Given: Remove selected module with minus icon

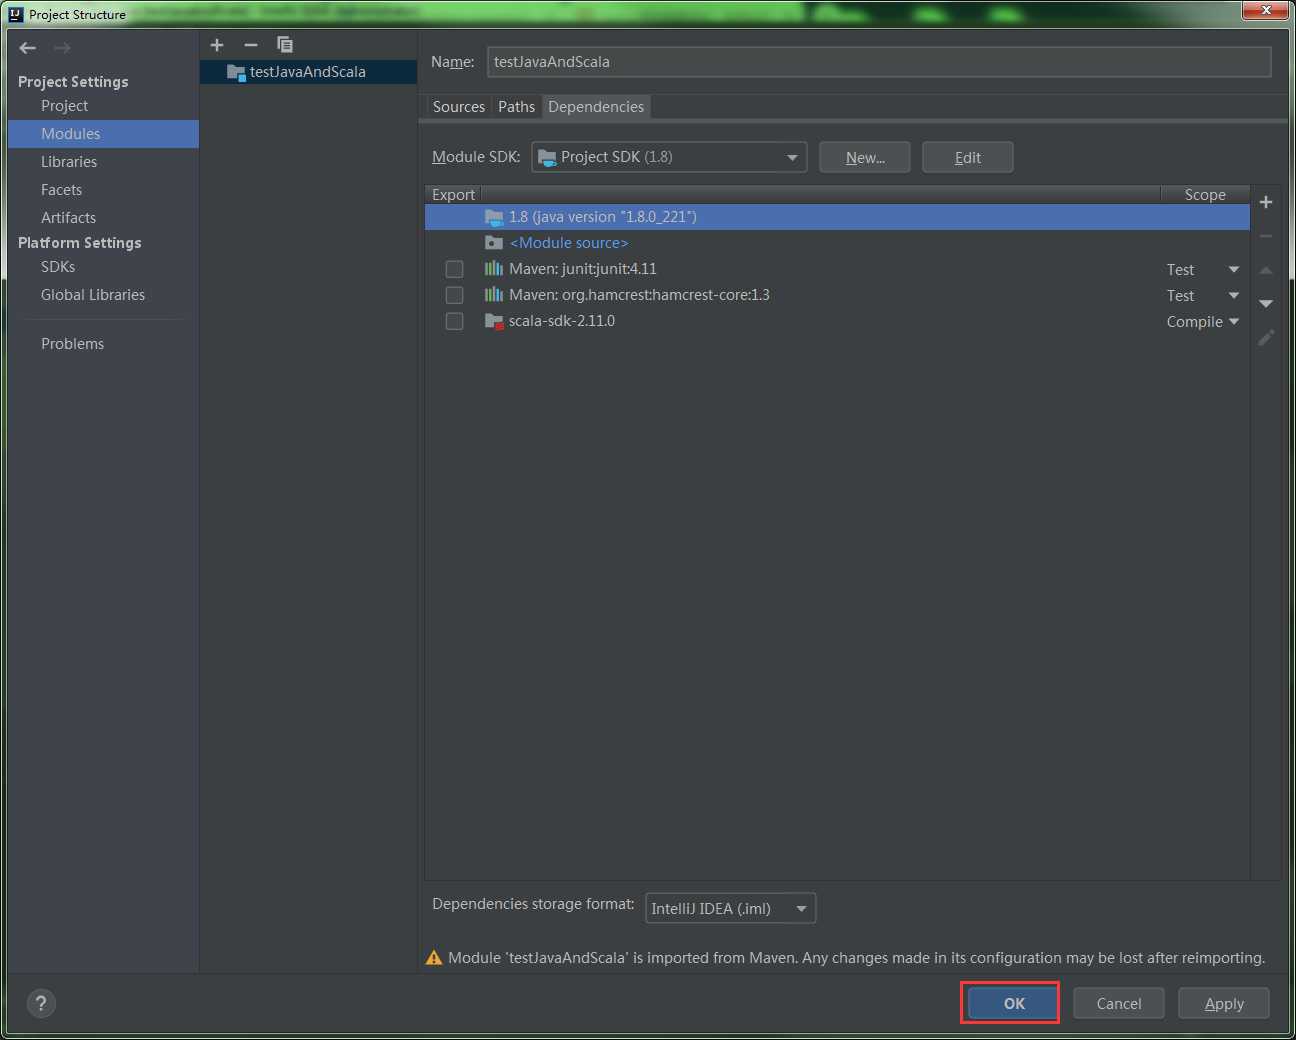Looking at the screenshot, I should tap(251, 45).
